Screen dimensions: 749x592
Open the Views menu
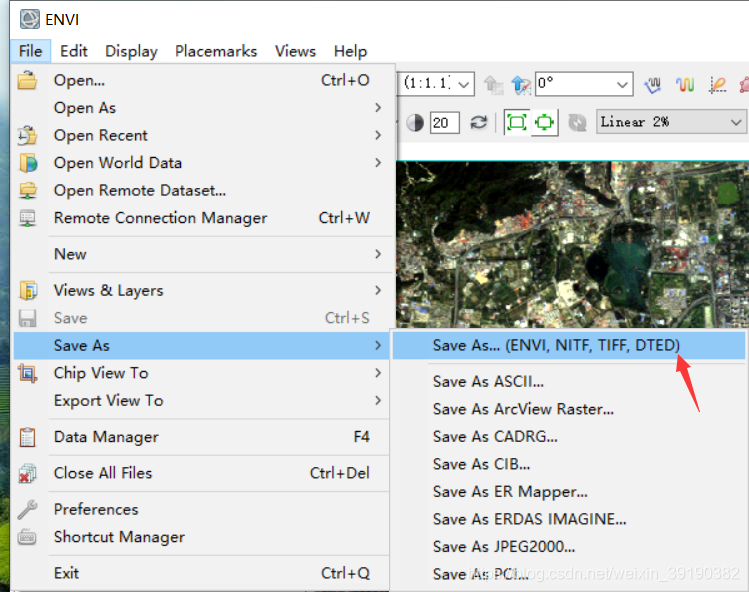click(295, 51)
